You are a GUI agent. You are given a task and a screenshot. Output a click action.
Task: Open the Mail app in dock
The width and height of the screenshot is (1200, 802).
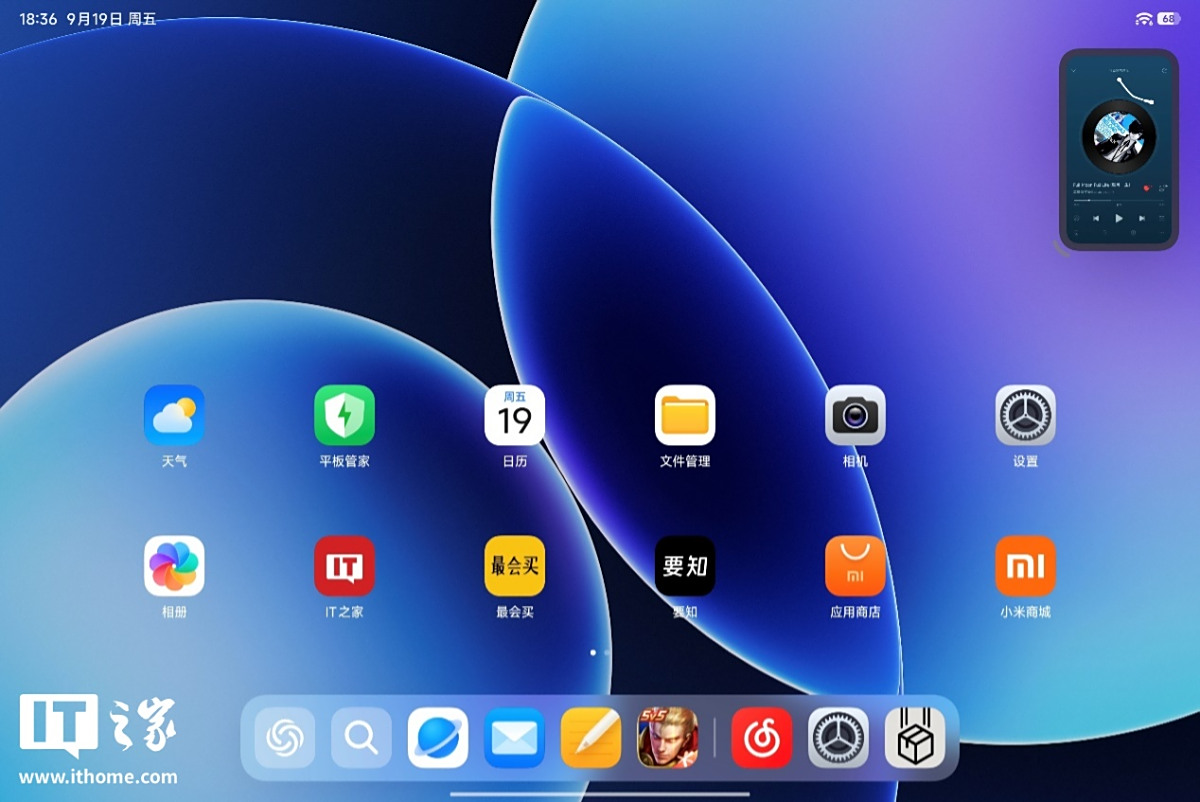[515, 738]
